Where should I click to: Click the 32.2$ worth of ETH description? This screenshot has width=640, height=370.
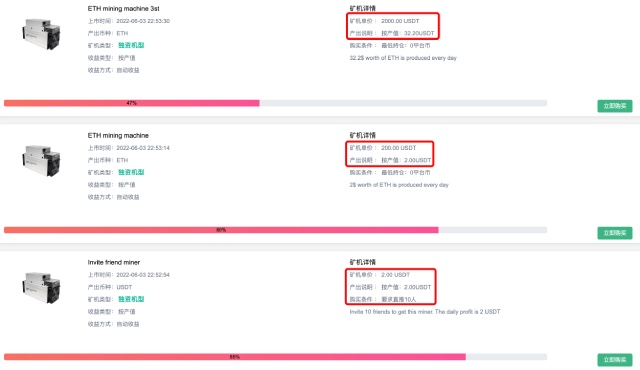click(403, 58)
